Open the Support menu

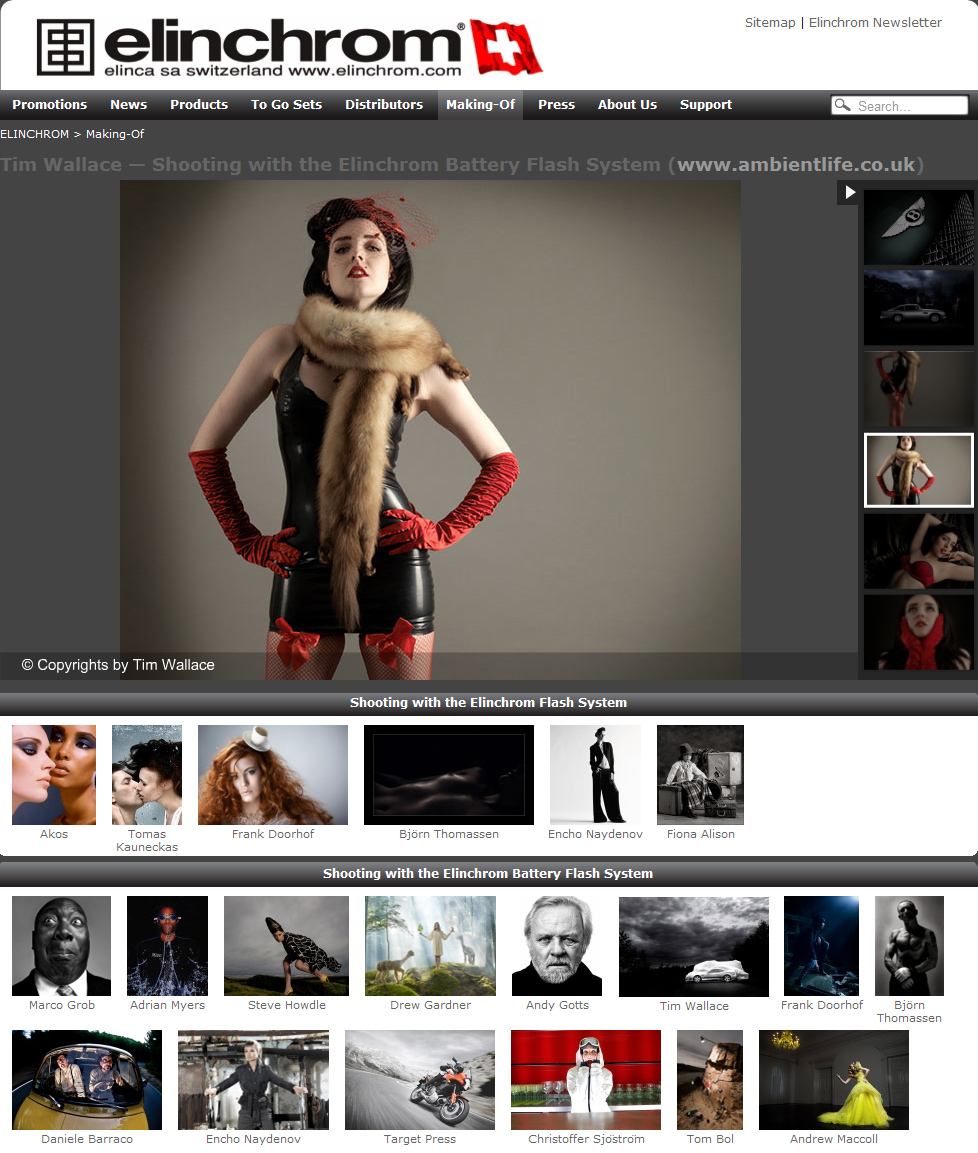[705, 104]
